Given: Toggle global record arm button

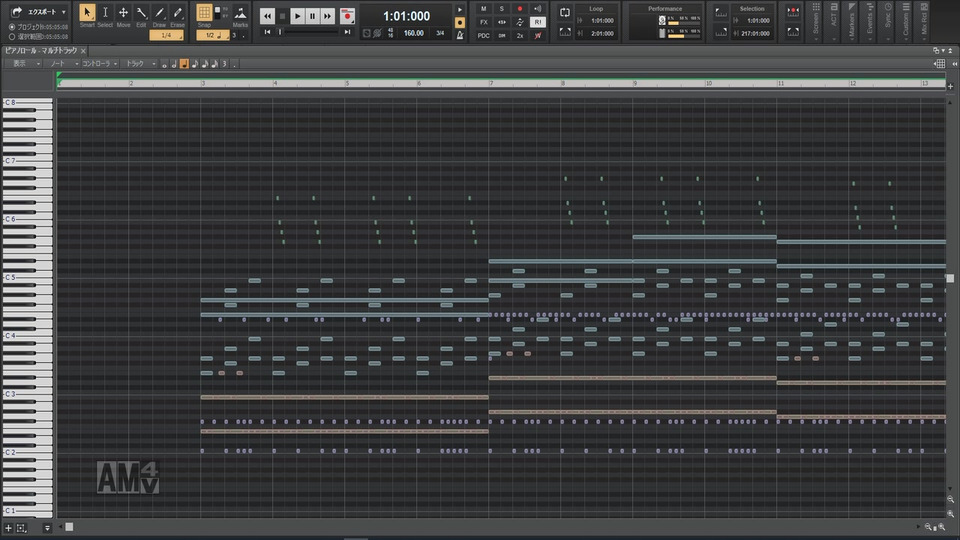Looking at the screenshot, I should (x=520, y=9).
